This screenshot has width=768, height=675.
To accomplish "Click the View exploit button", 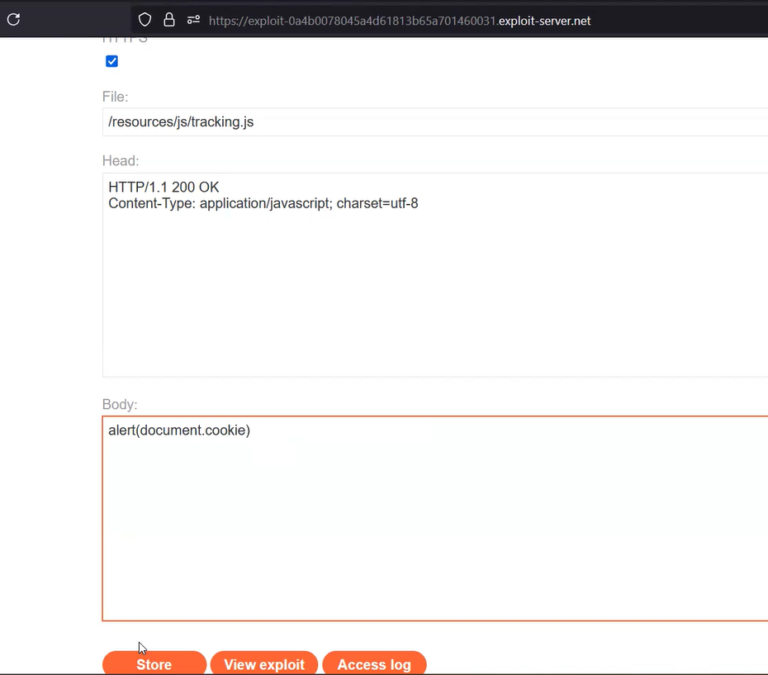I will (x=264, y=664).
